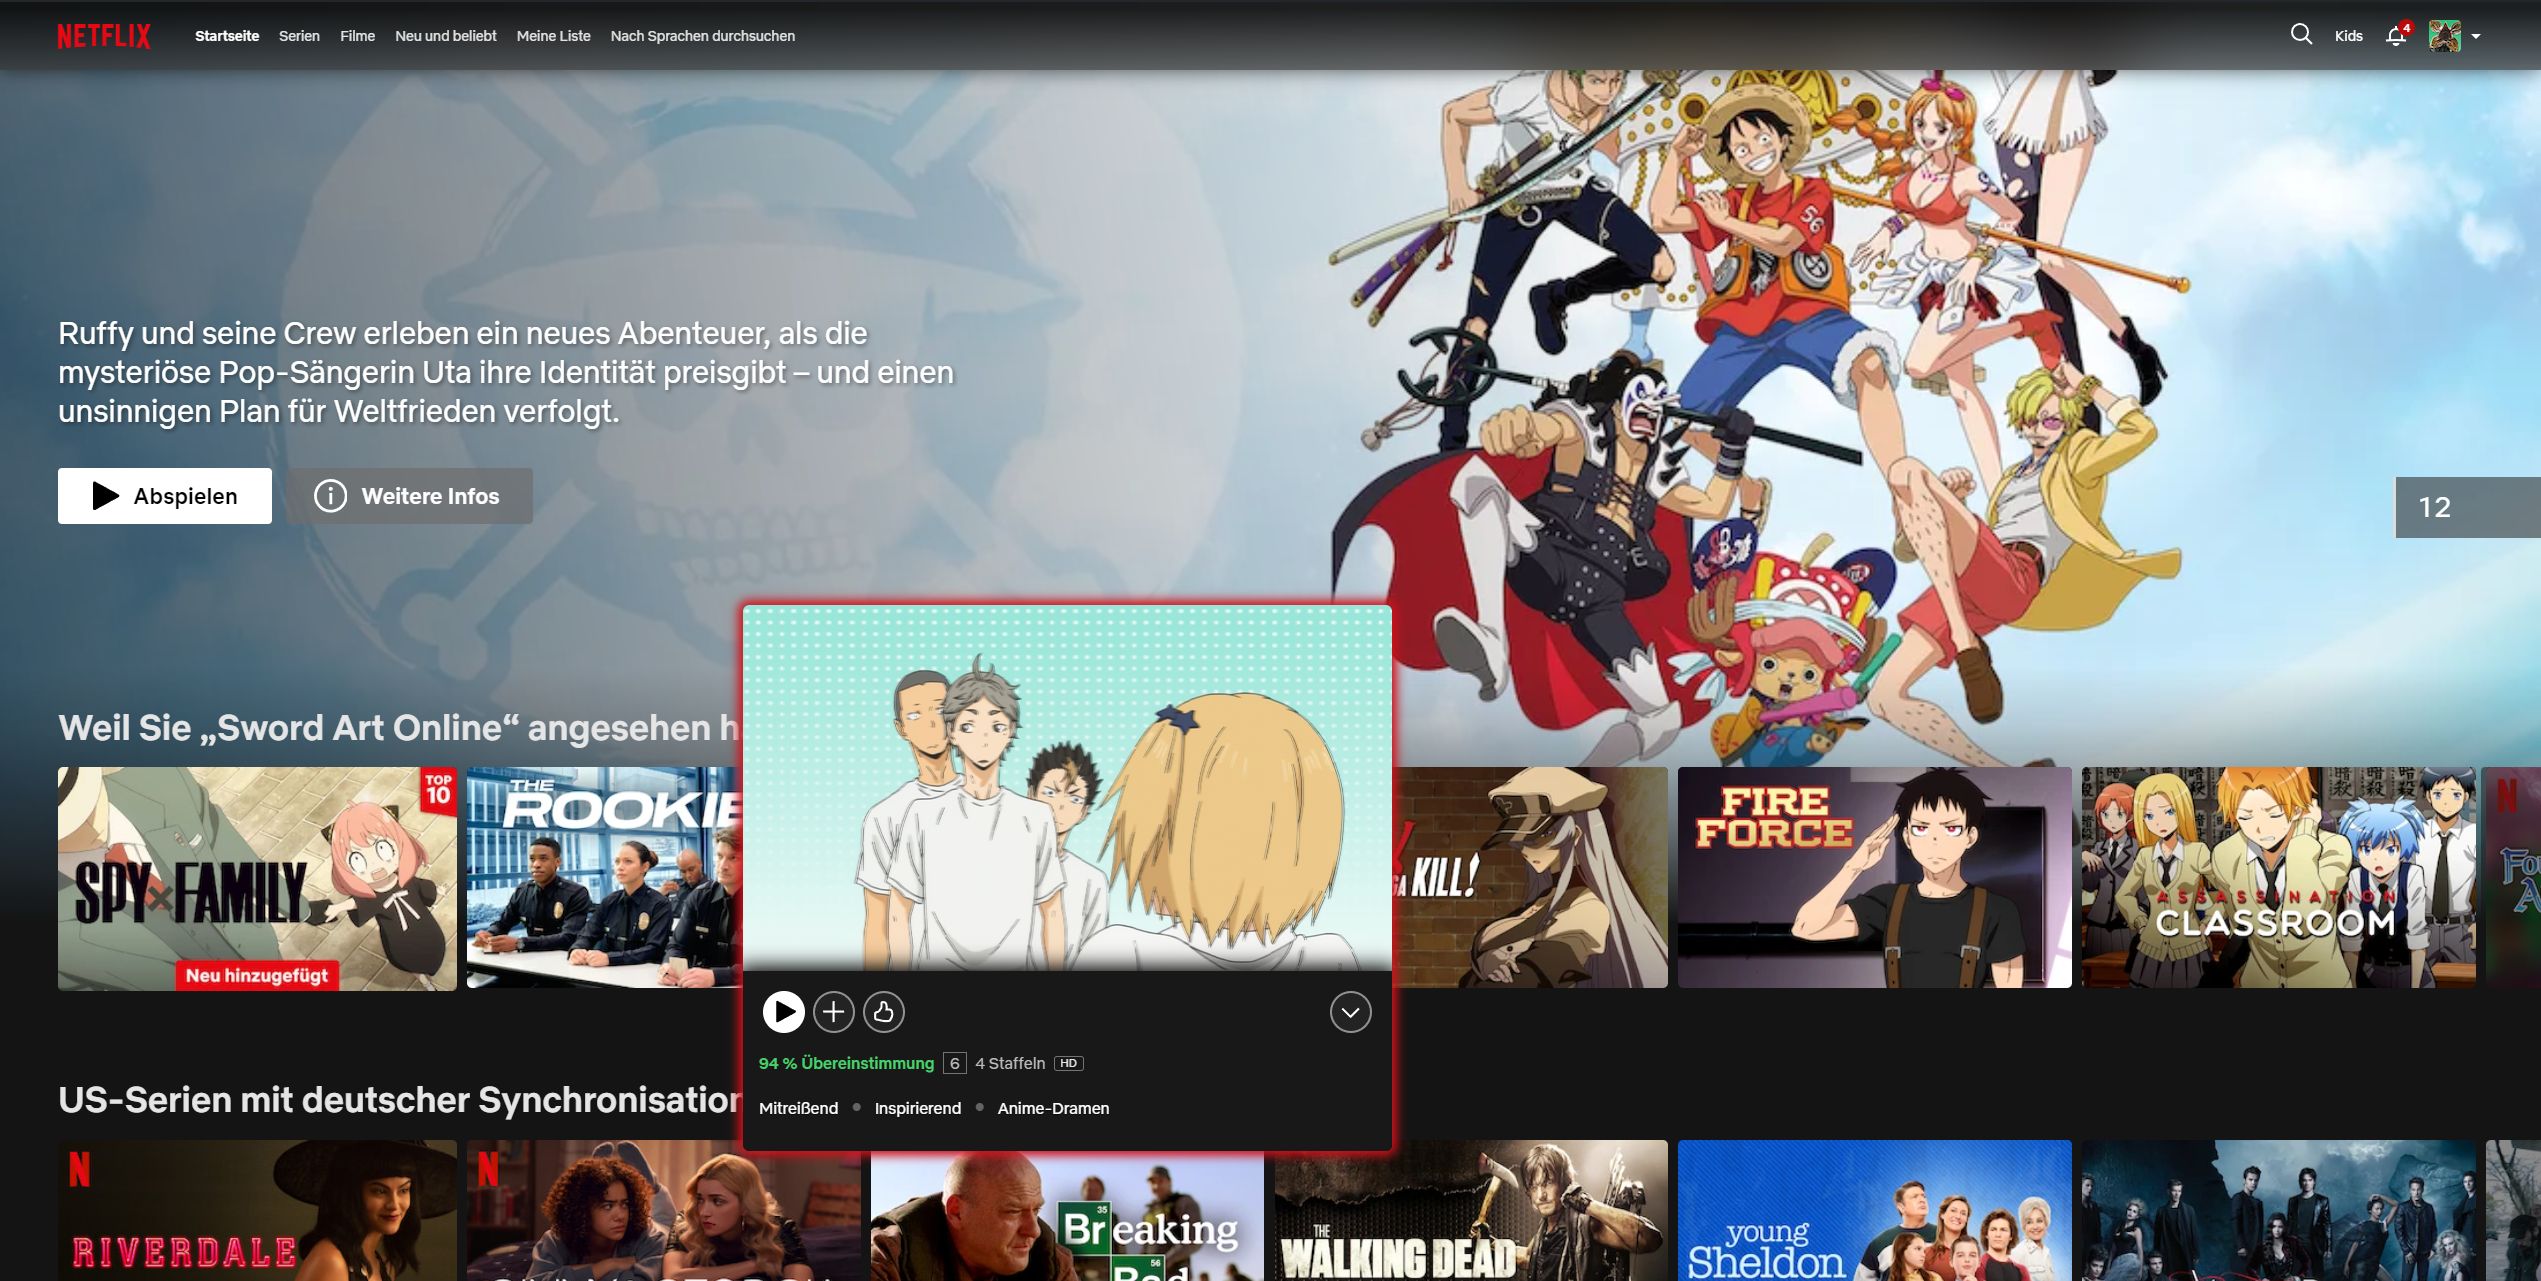
Task: Open the Young Sheldon thumbnail
Action: [1874, 1210]
